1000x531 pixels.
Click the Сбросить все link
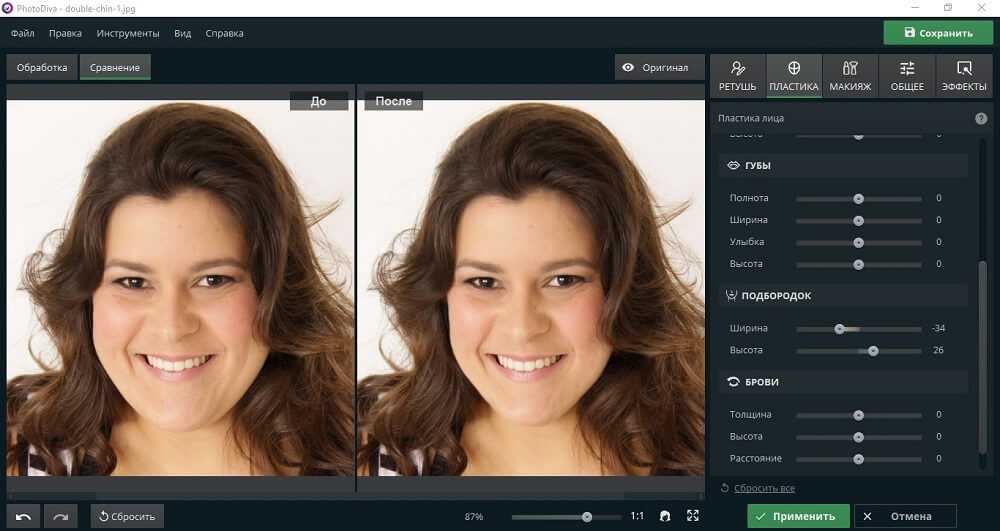764,488
